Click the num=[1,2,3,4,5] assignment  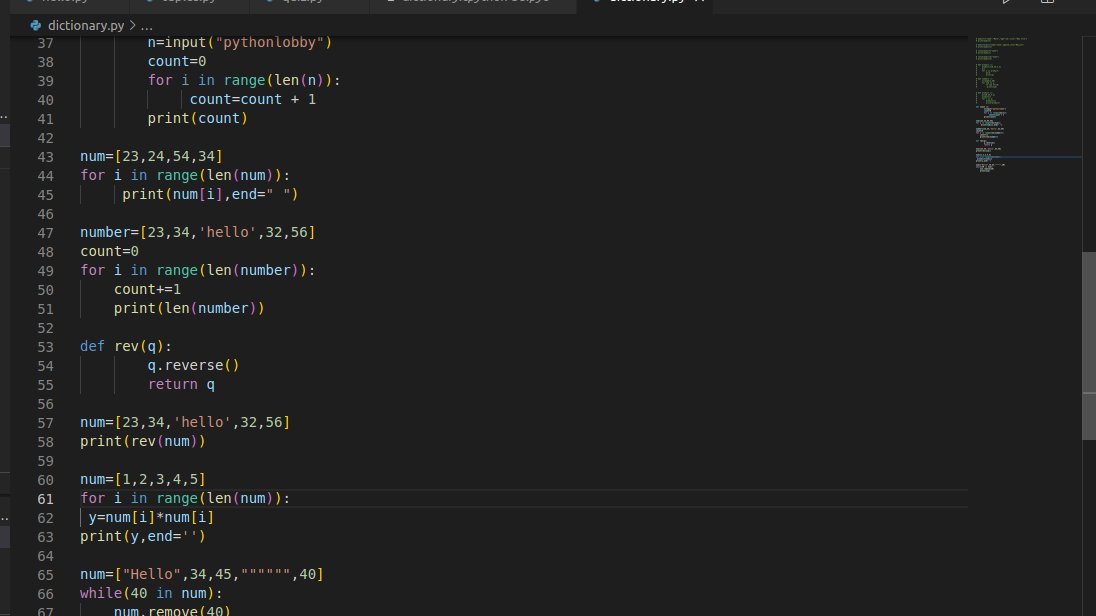143,480
